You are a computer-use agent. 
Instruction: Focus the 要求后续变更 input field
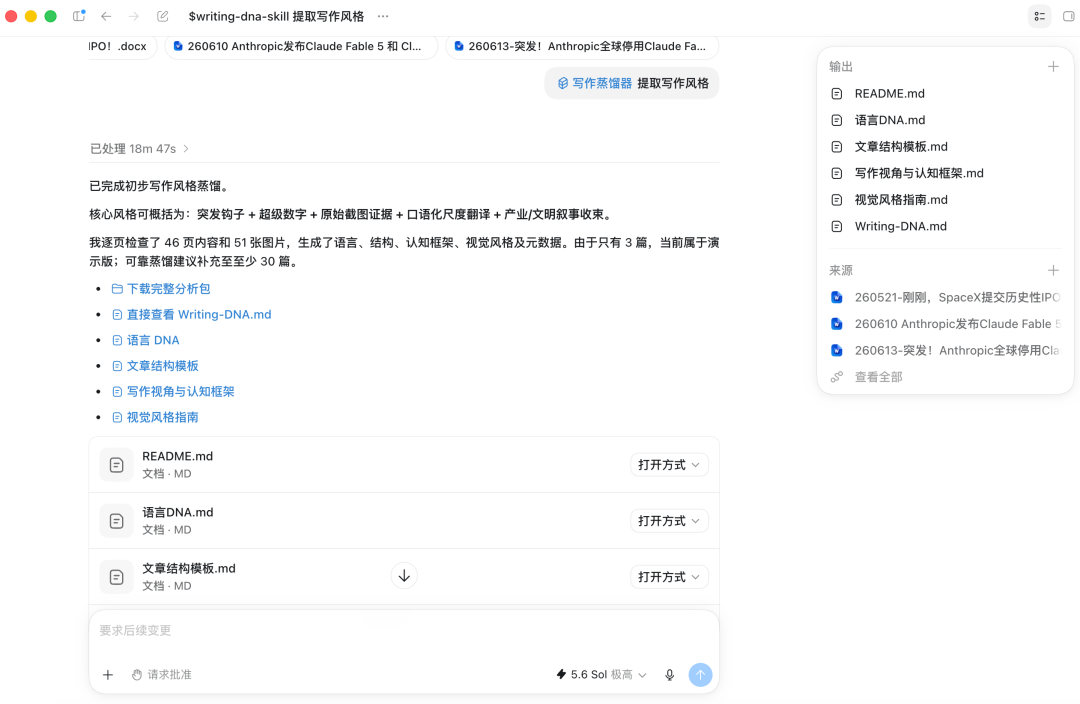[404, 631]
